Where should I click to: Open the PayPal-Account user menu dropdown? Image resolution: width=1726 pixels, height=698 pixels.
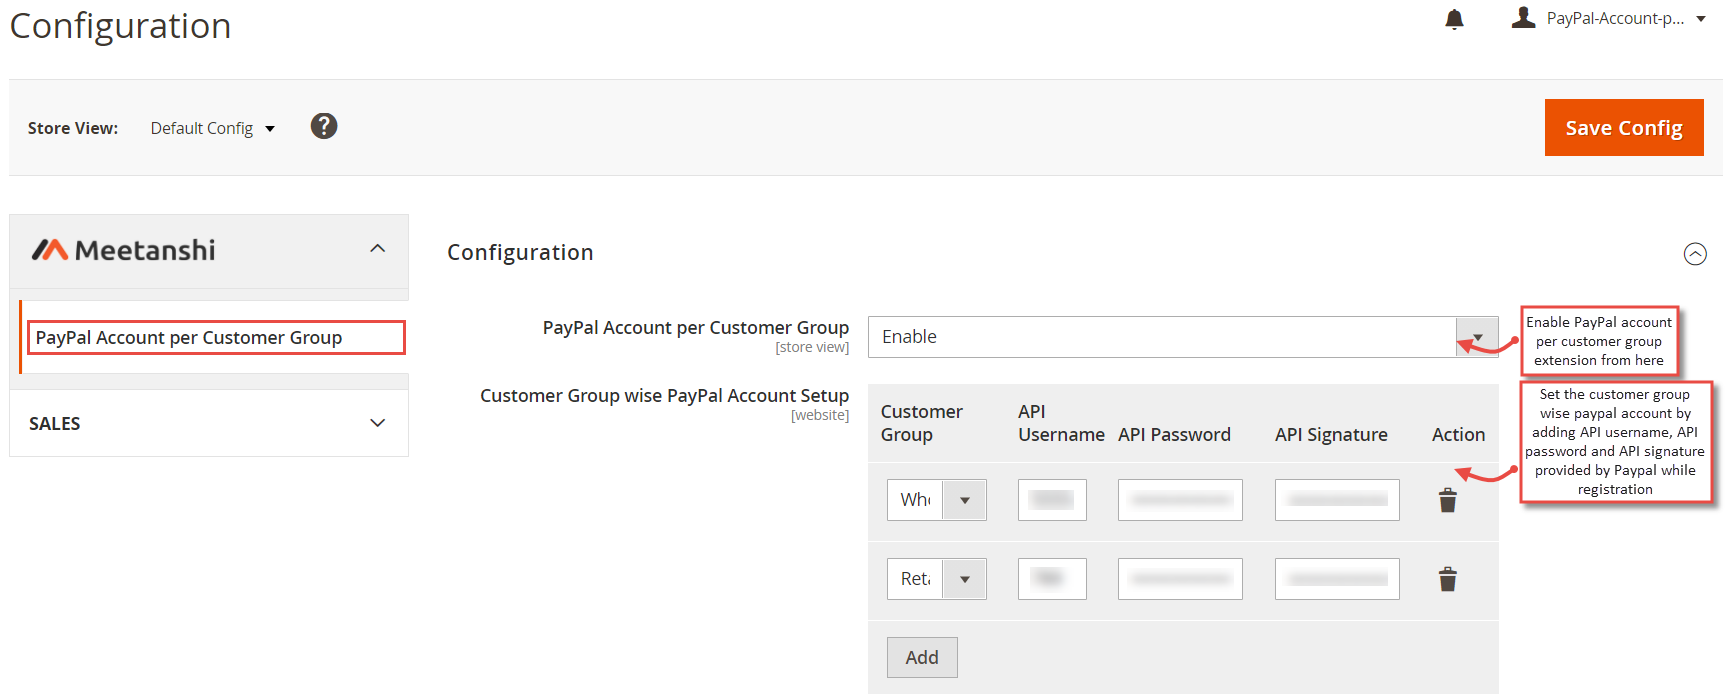(x=1625, y=18)
